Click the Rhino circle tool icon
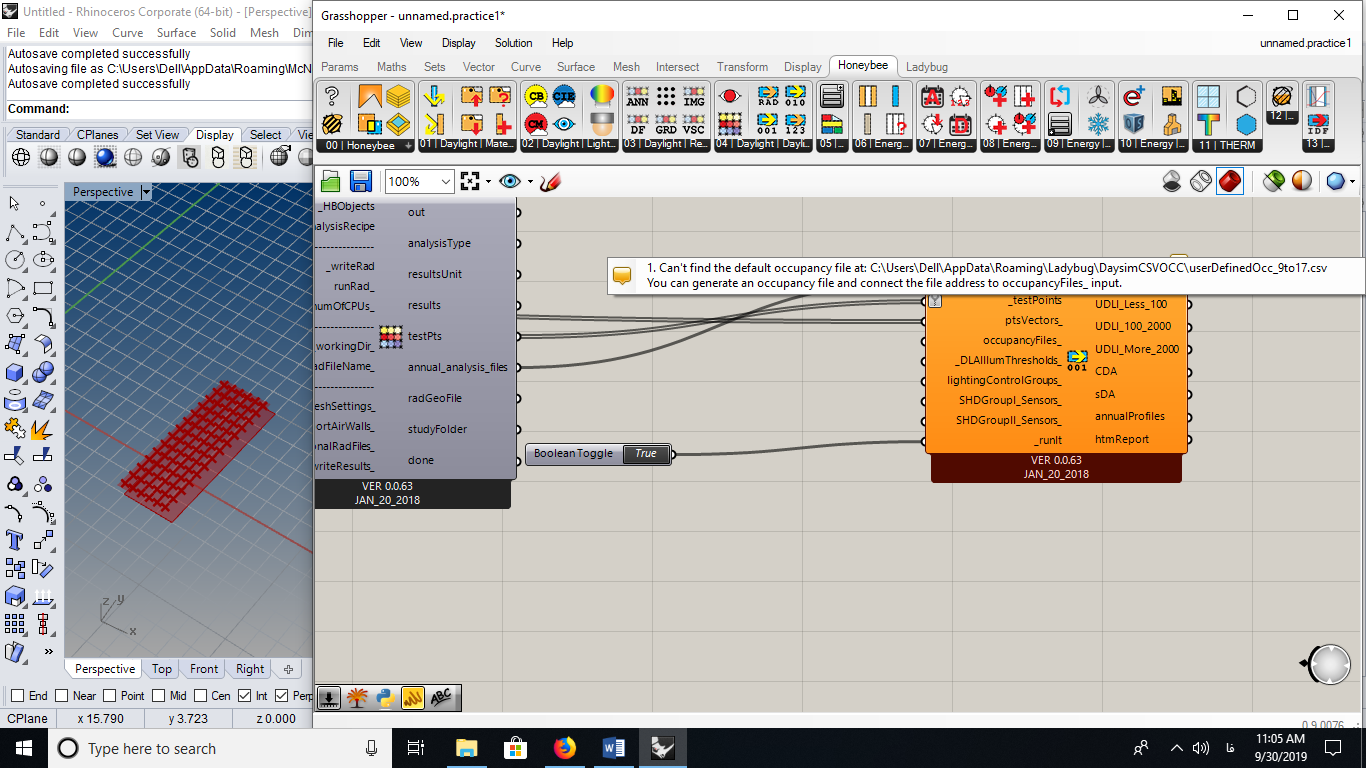1366x768 pixels. [15, 260]
